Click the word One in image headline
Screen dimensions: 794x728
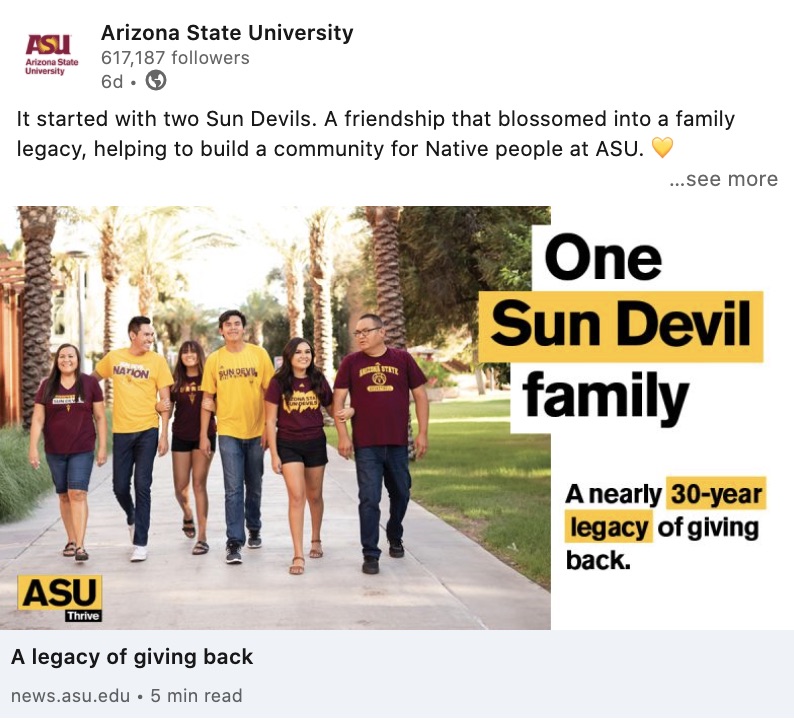point(603,257)
